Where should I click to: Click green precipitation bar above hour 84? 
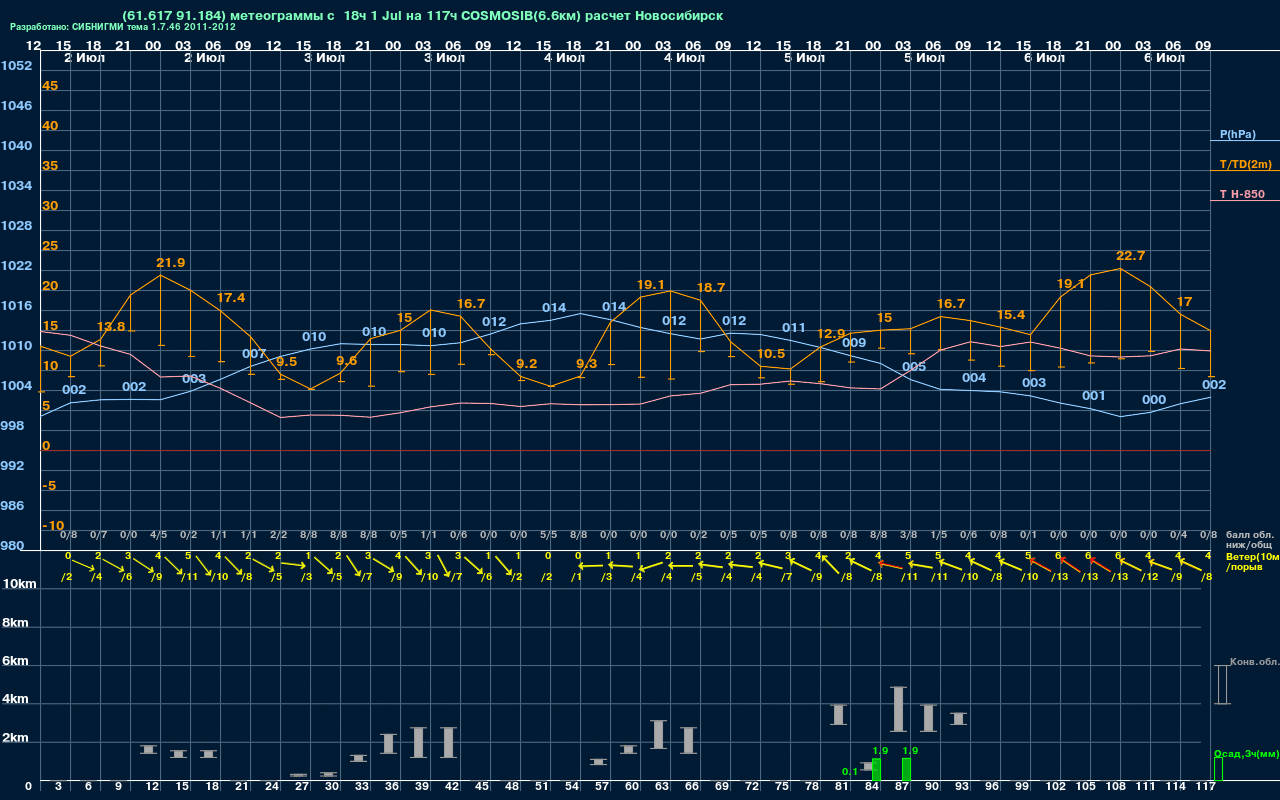(x=877, y=770)
